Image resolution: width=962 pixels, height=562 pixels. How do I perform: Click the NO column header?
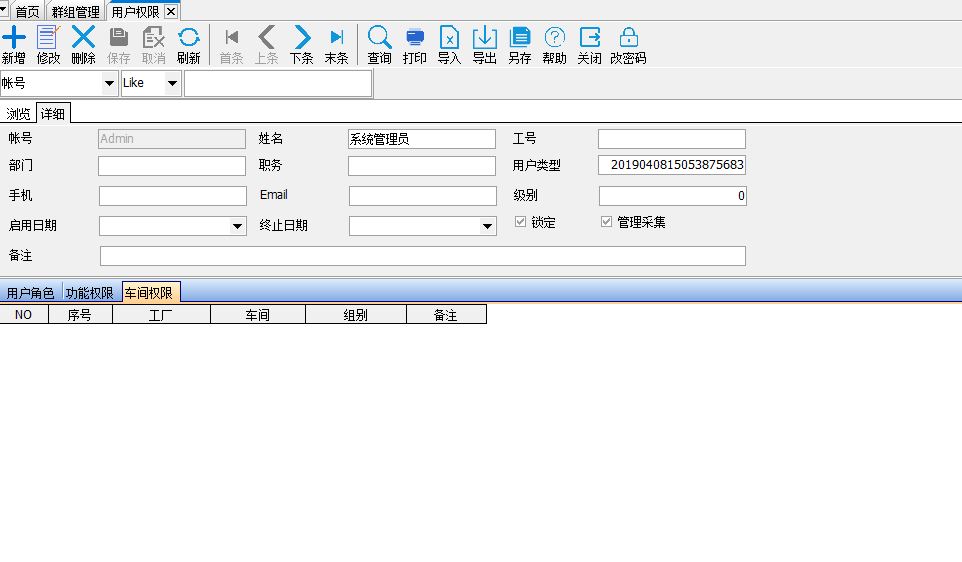(x=24, y=315)
